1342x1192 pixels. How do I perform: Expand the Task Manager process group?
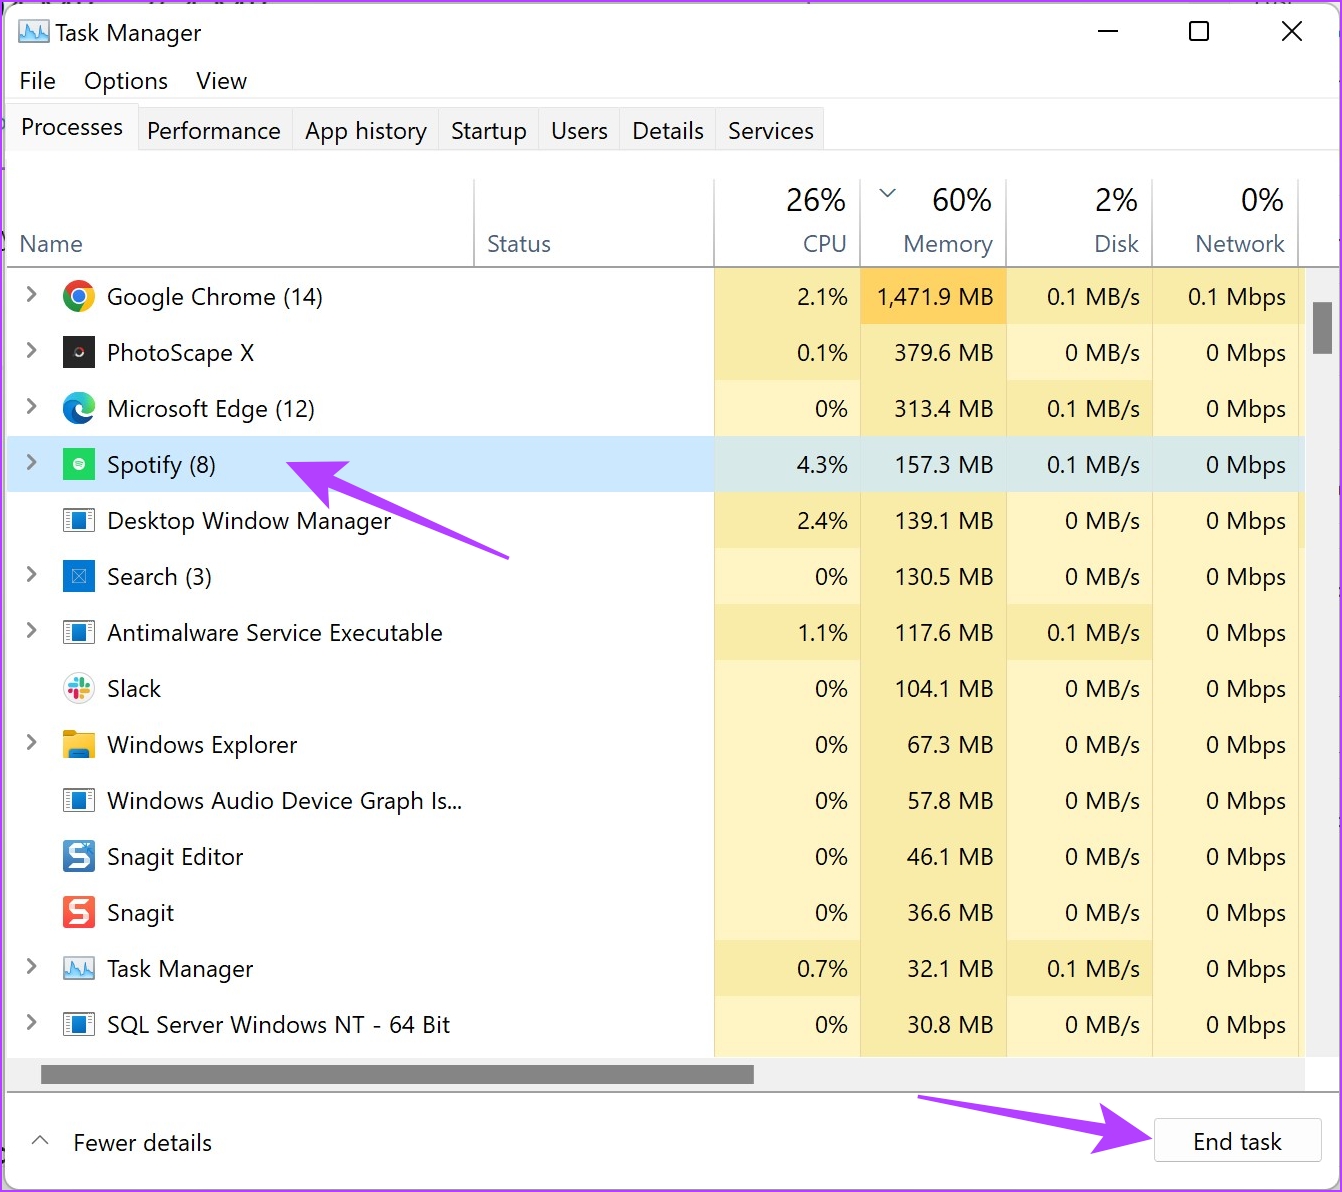click(x=31, y=966)
